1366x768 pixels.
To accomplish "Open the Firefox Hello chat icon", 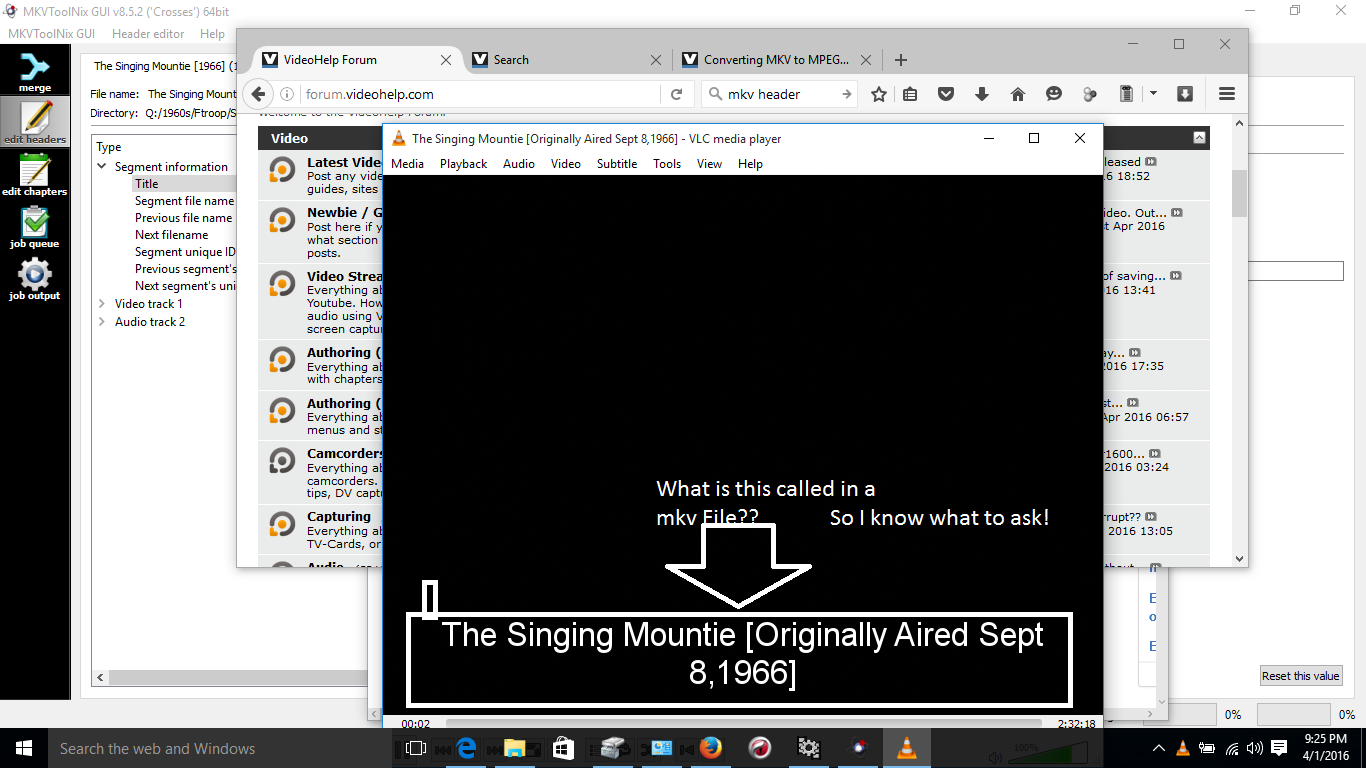I will 1054,94.
